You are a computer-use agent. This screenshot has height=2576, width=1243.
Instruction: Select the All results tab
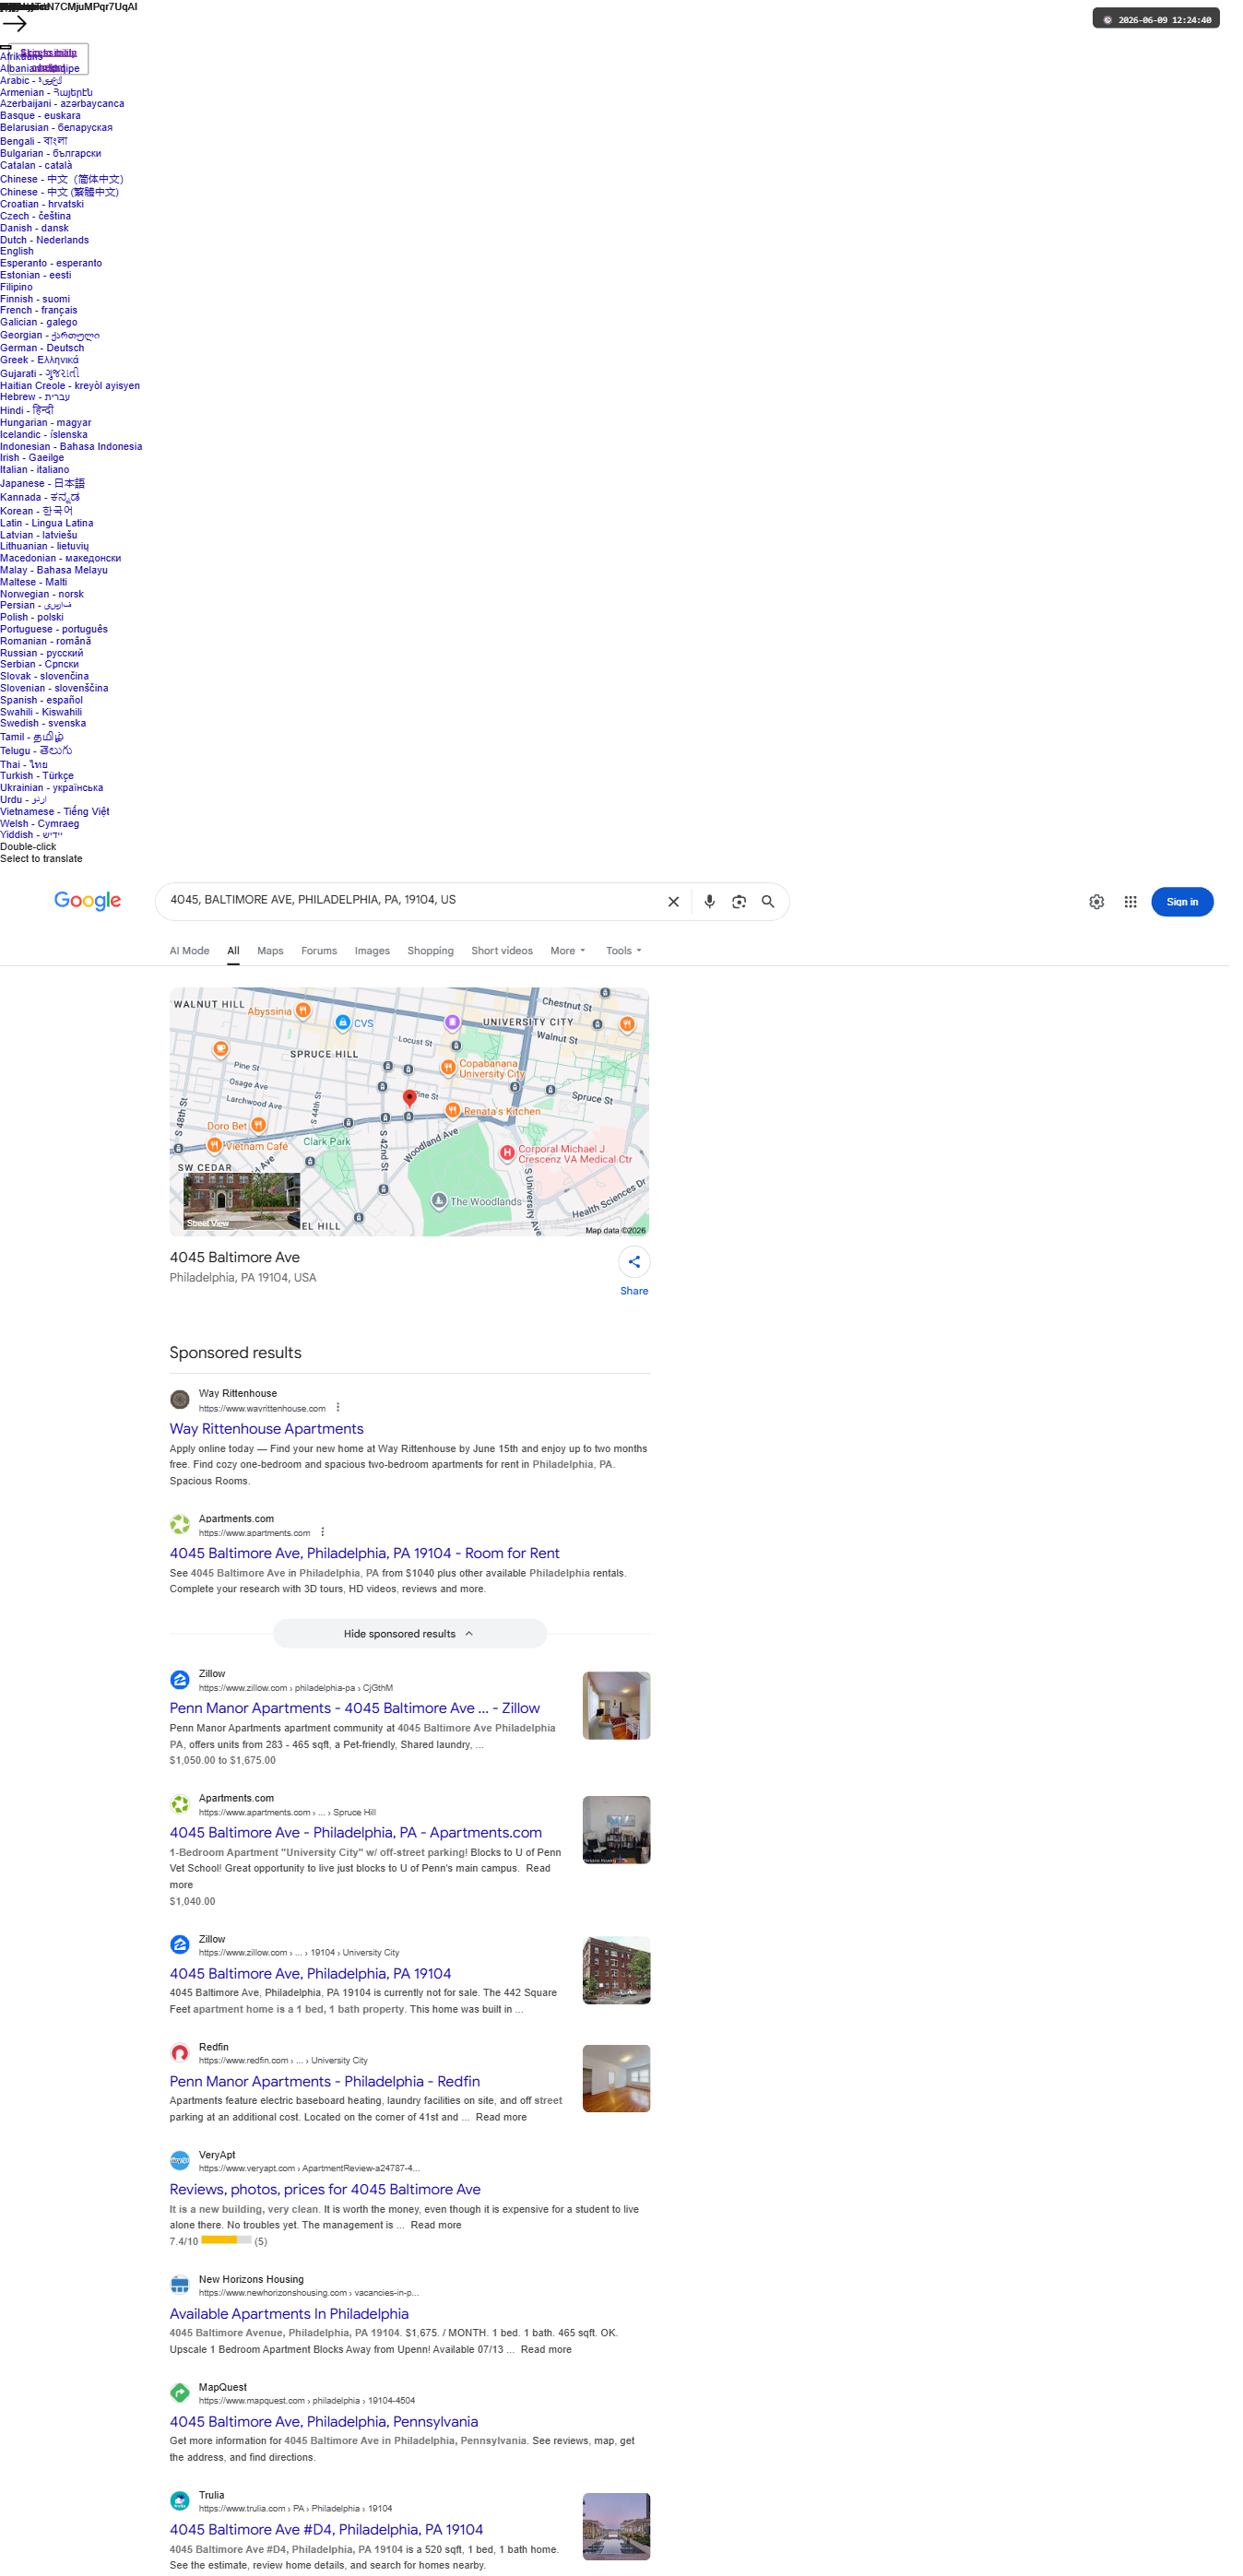tap(233, 951)
